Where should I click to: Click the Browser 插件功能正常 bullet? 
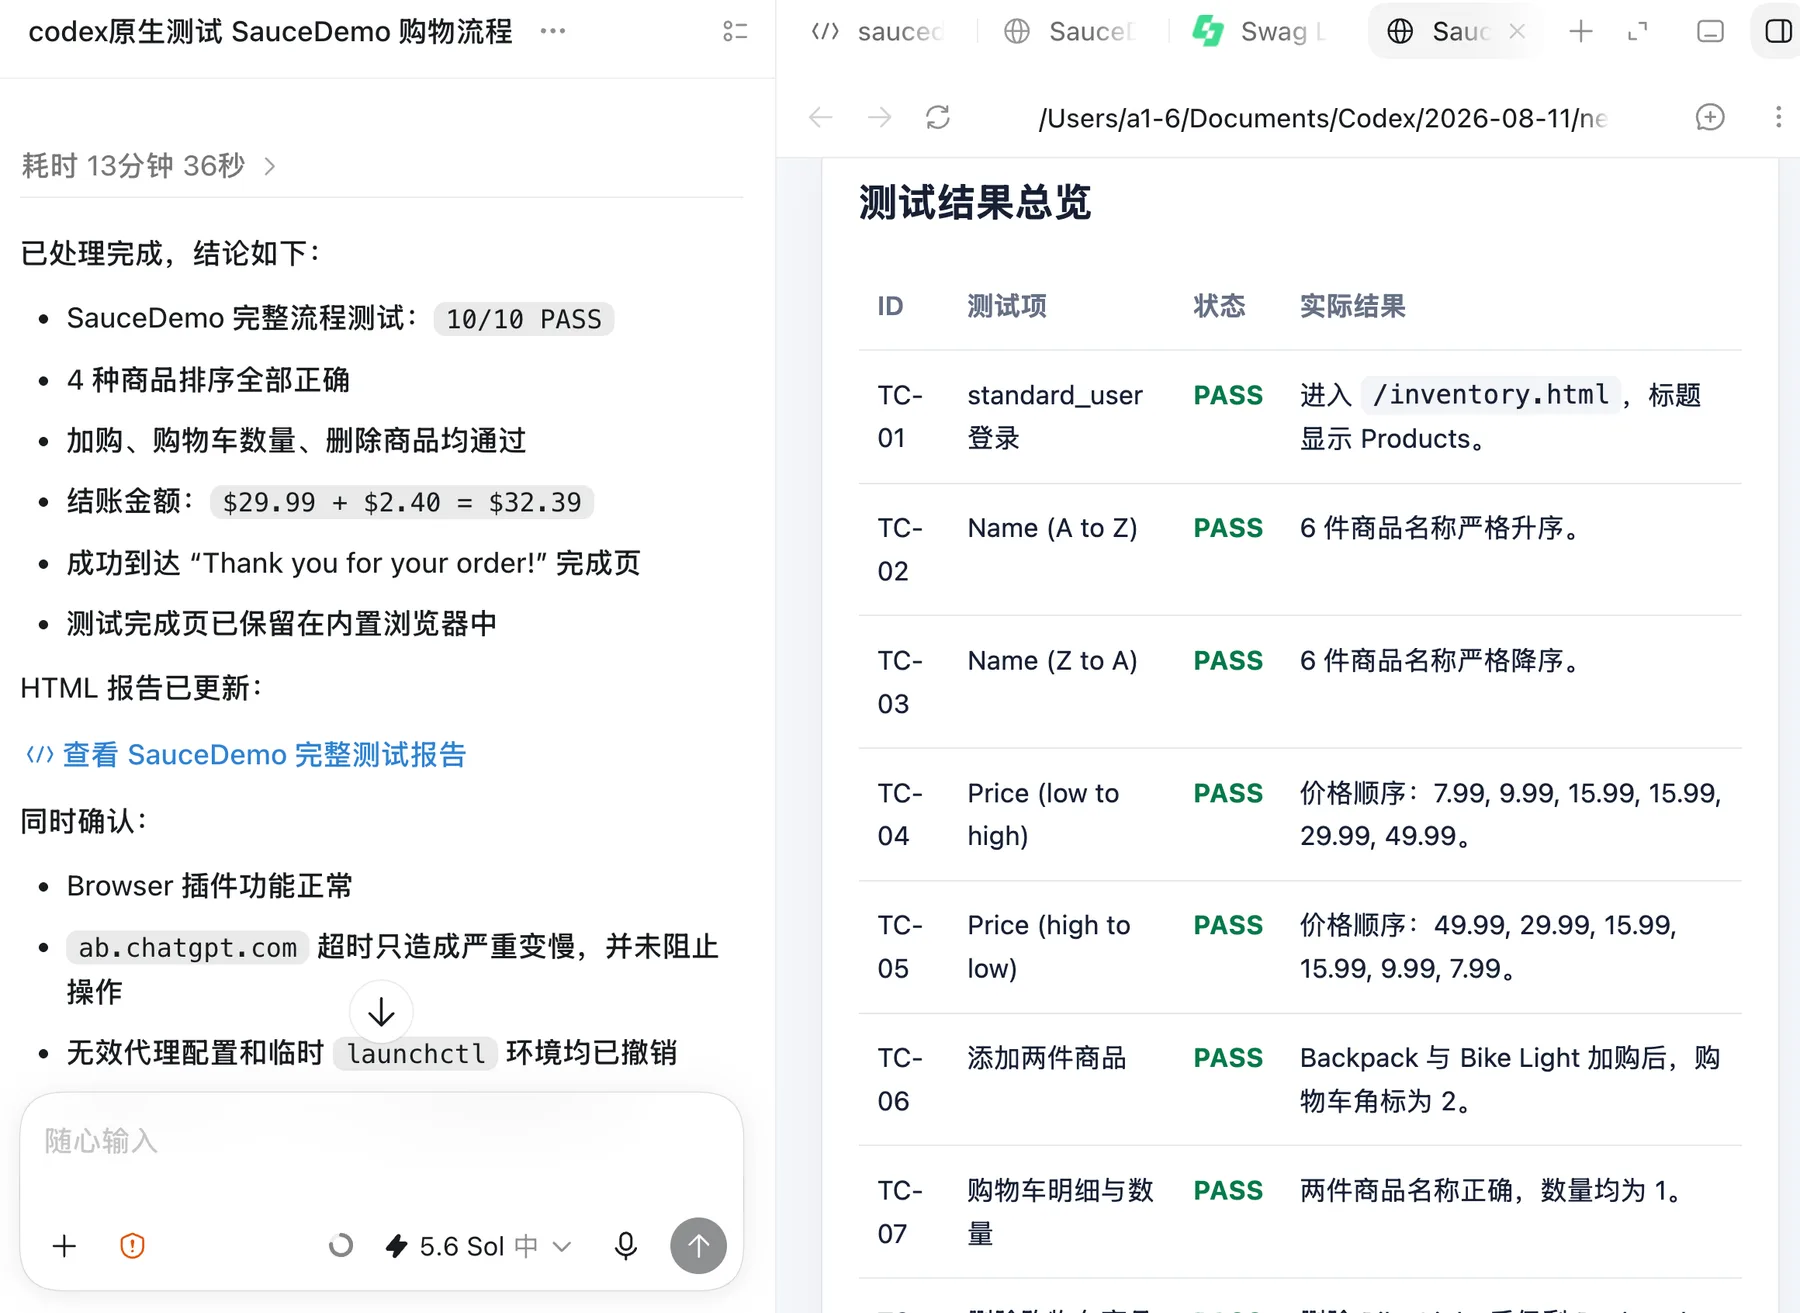[210, 886]
